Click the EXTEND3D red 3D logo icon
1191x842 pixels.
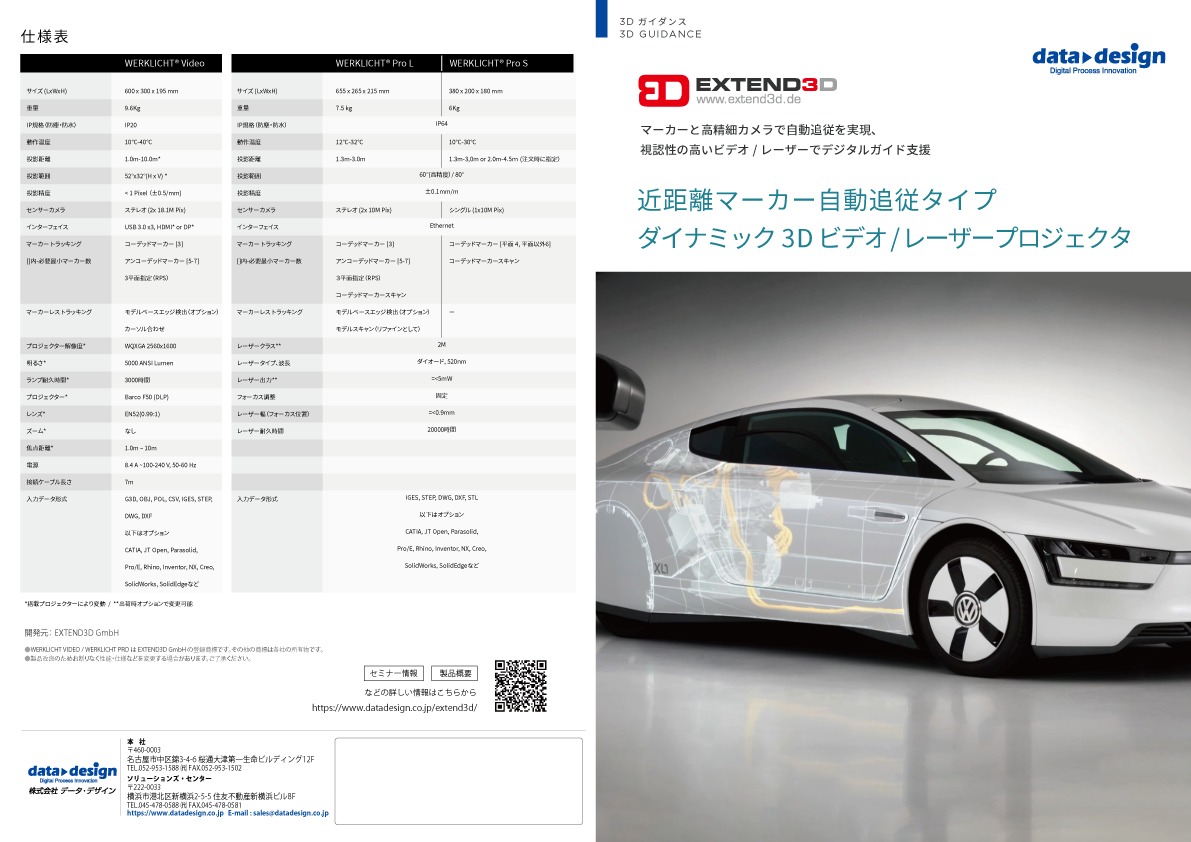coord(663,90)
